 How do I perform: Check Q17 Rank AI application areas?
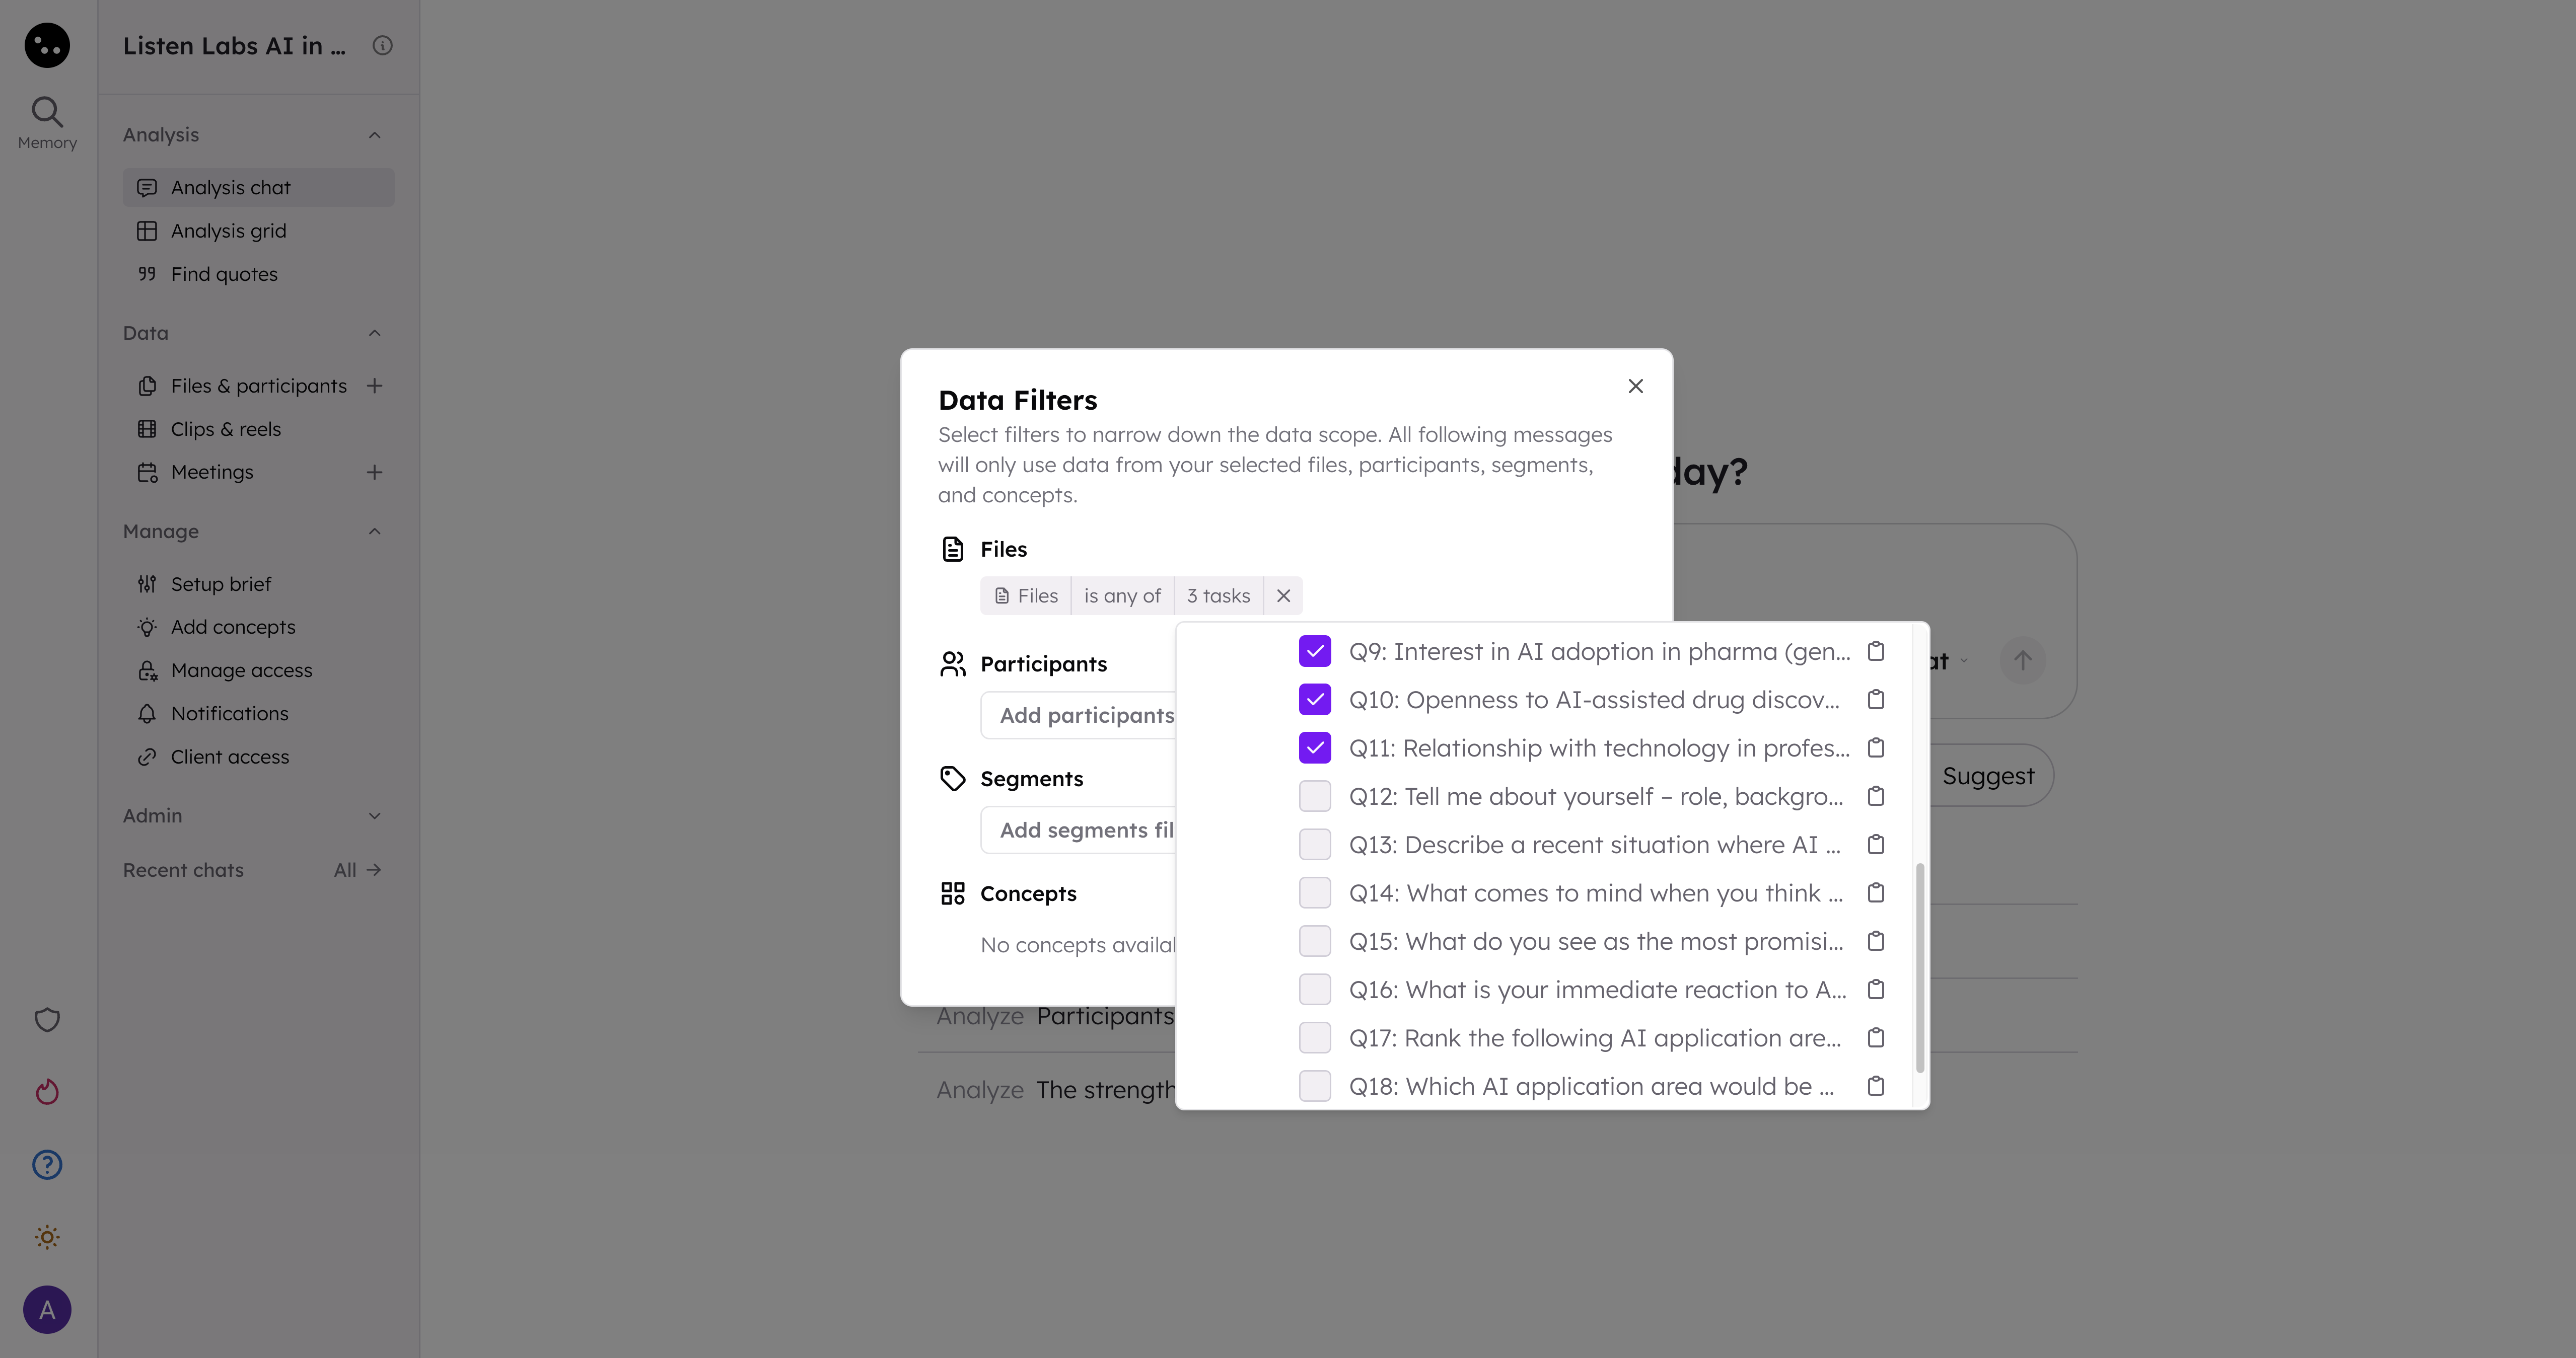tap(1315, 1038)
